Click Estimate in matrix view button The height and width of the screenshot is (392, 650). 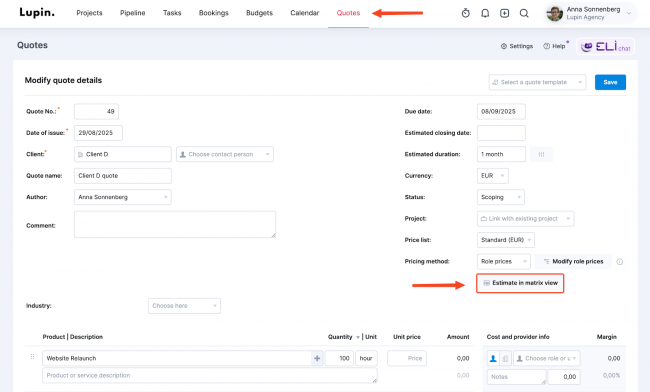tap(520, 283)
